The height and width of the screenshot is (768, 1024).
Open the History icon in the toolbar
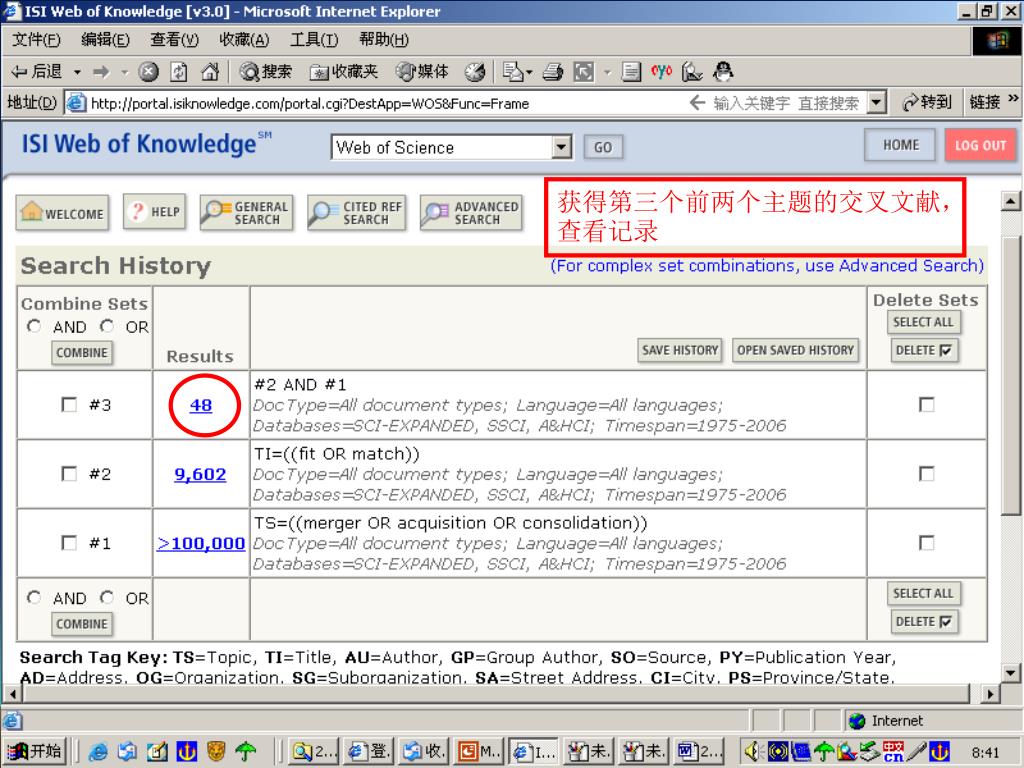[475, 72]
